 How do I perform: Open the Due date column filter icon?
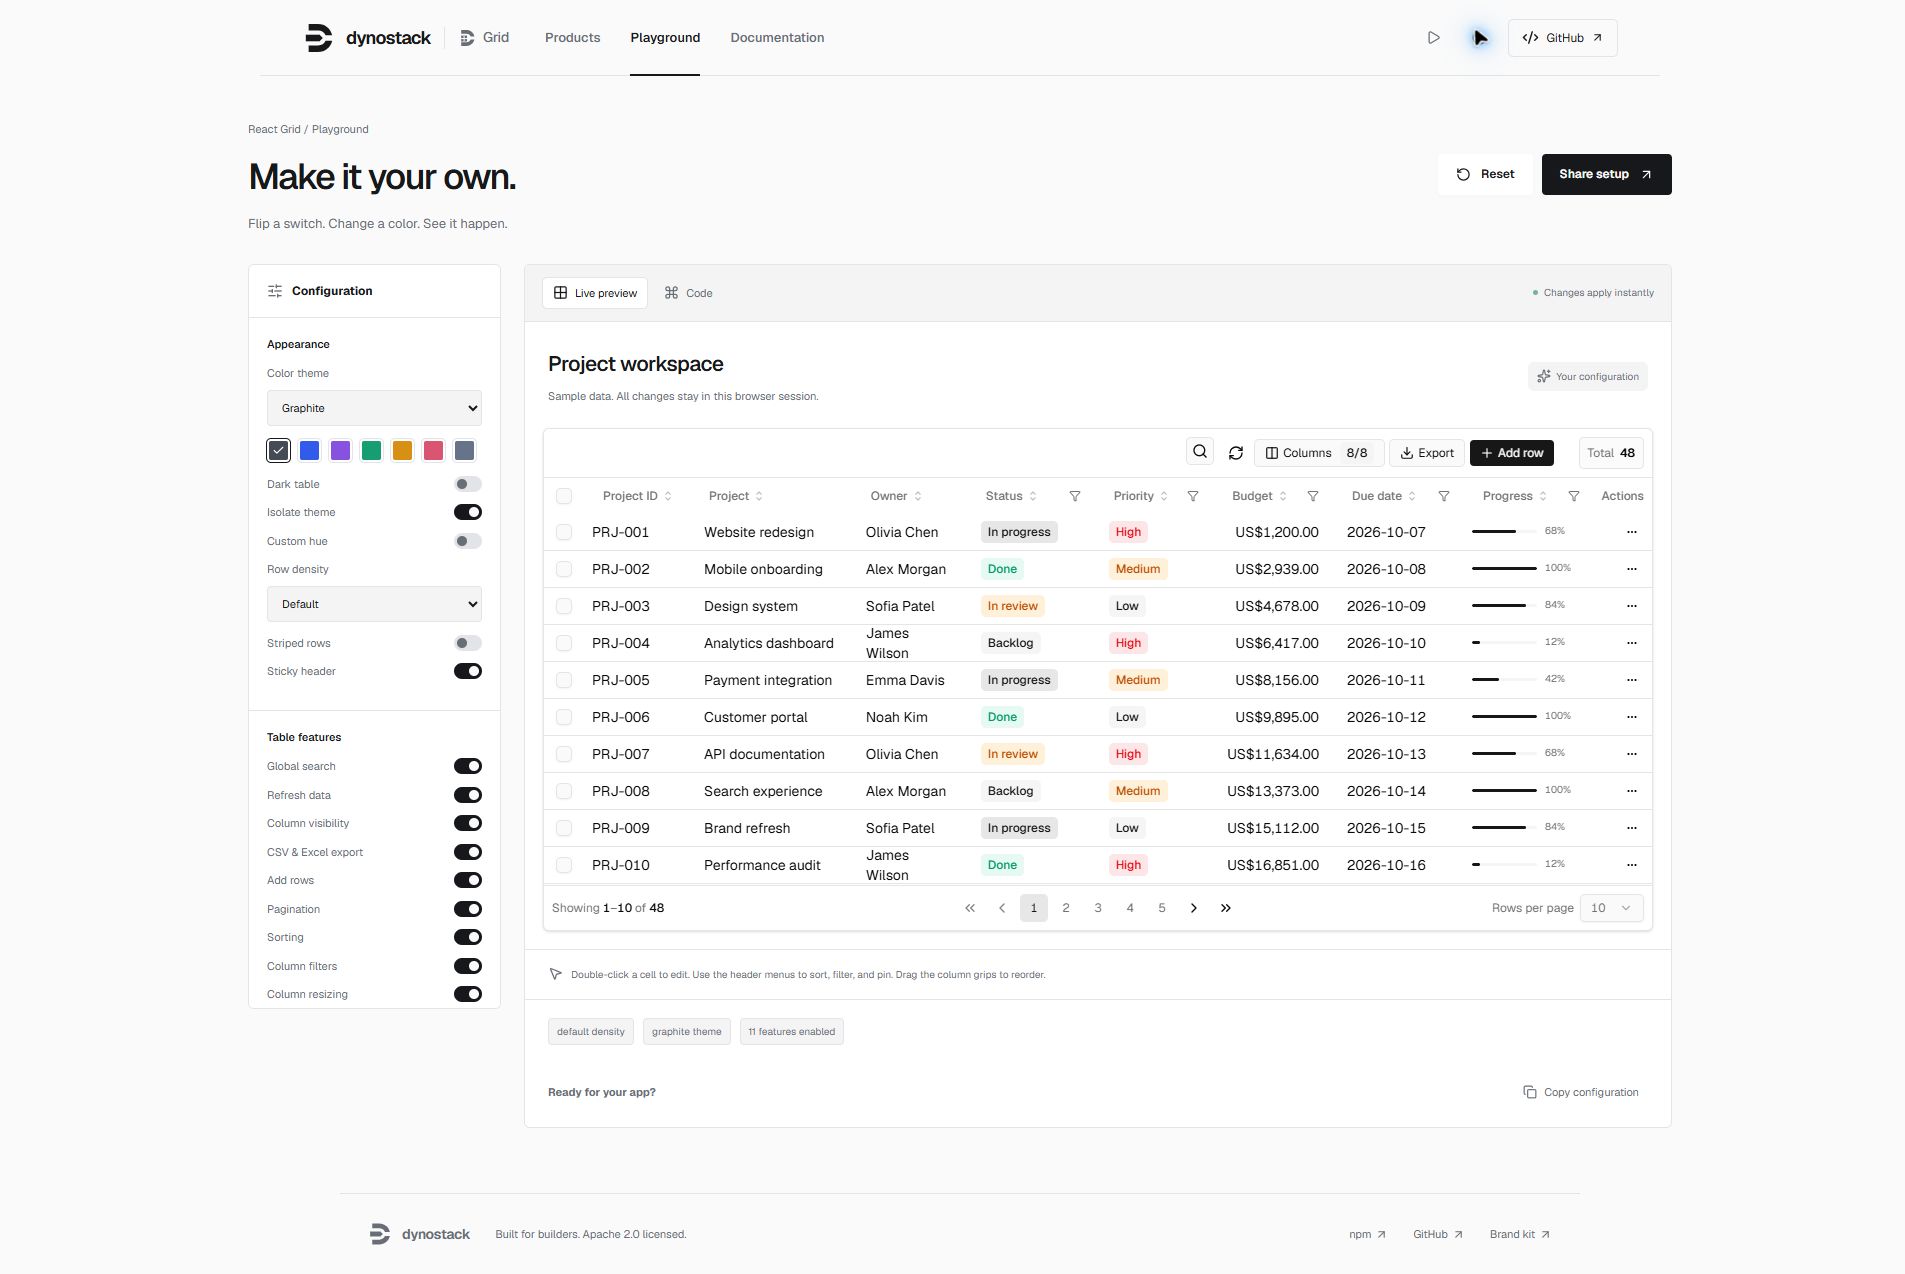point(1444,496)
